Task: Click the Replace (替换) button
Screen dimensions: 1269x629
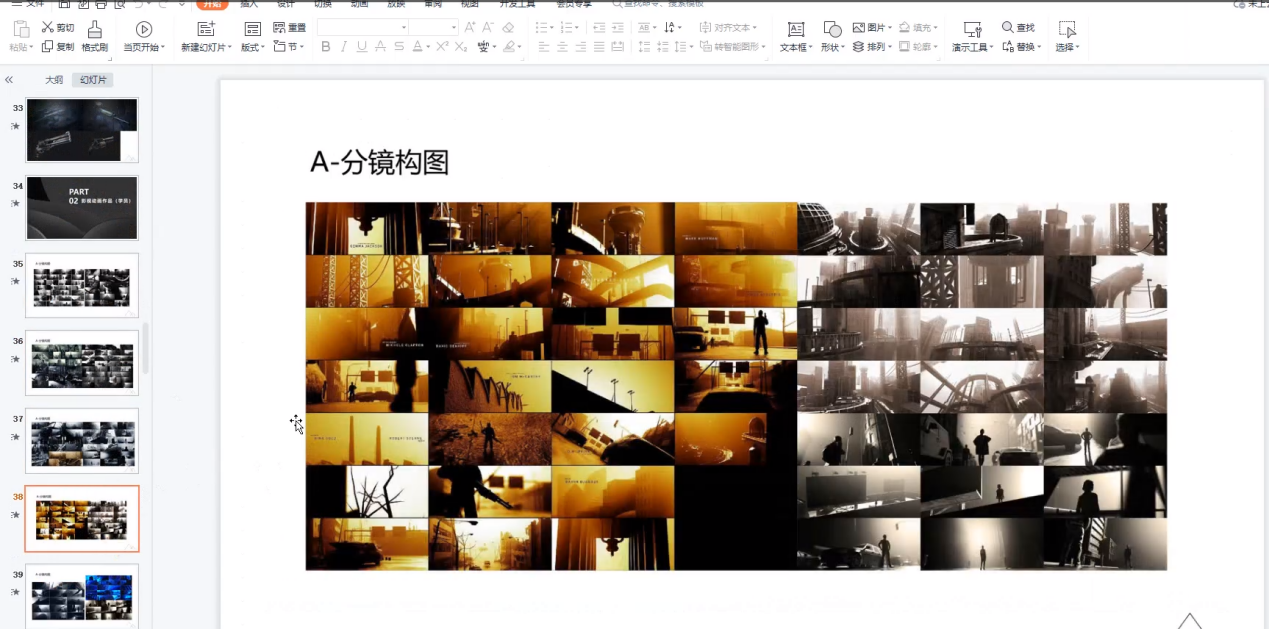Action: pos(1021,47)
